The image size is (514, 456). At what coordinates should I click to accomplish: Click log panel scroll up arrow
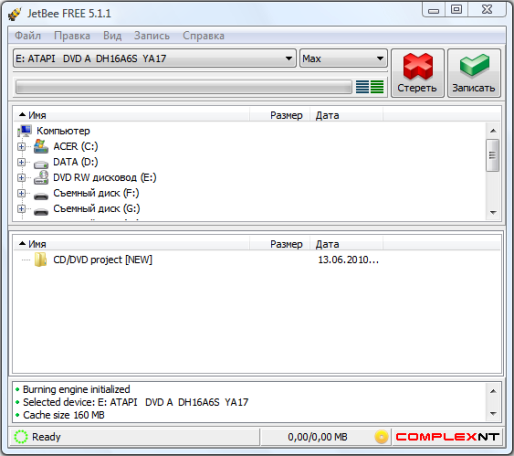coord(493,391)
